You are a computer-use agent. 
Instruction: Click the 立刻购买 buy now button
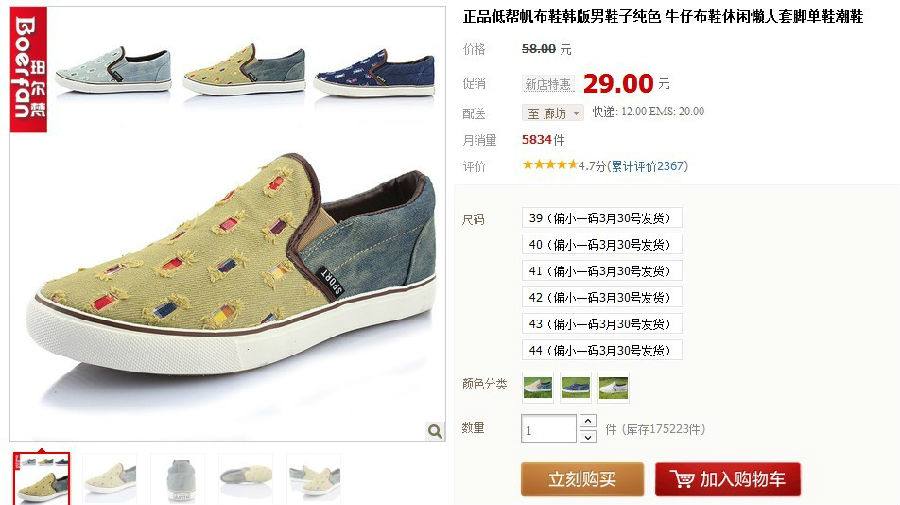(582, 479)
